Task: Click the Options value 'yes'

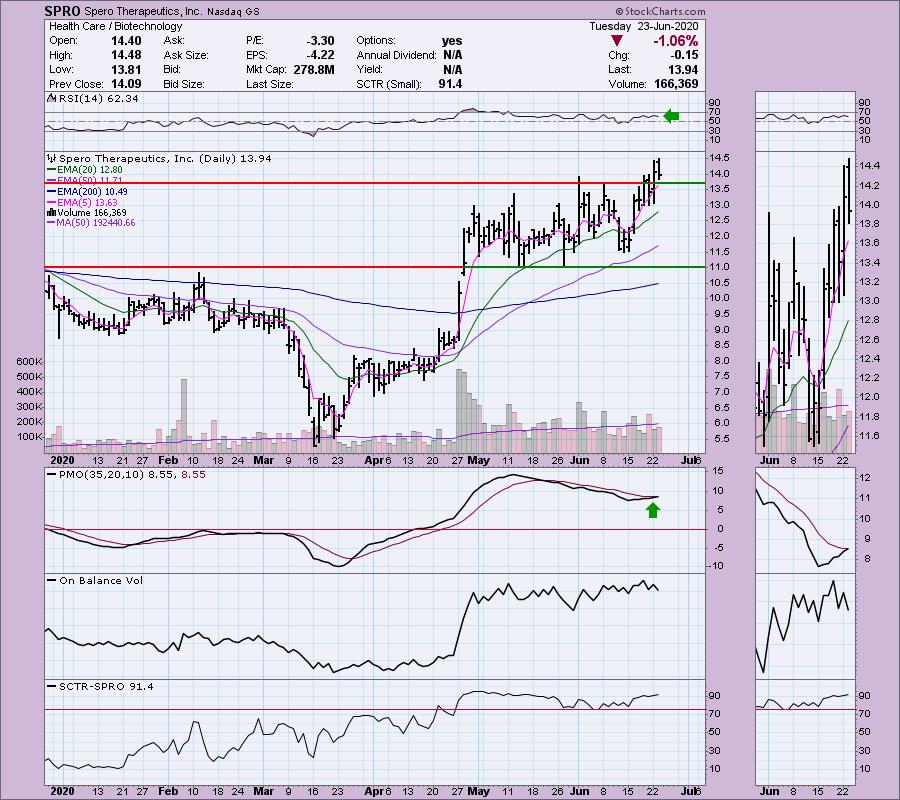Action: click(x=452, y=41)
